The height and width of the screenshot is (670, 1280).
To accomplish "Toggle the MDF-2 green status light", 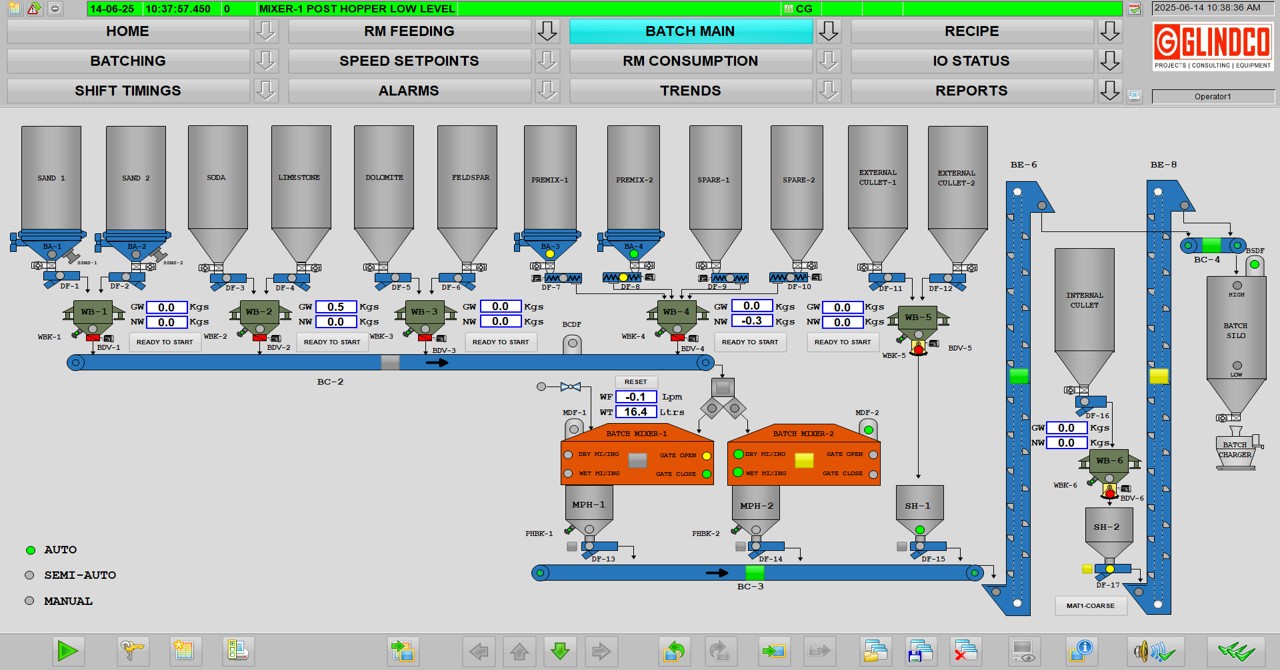I will click(868, 430).
